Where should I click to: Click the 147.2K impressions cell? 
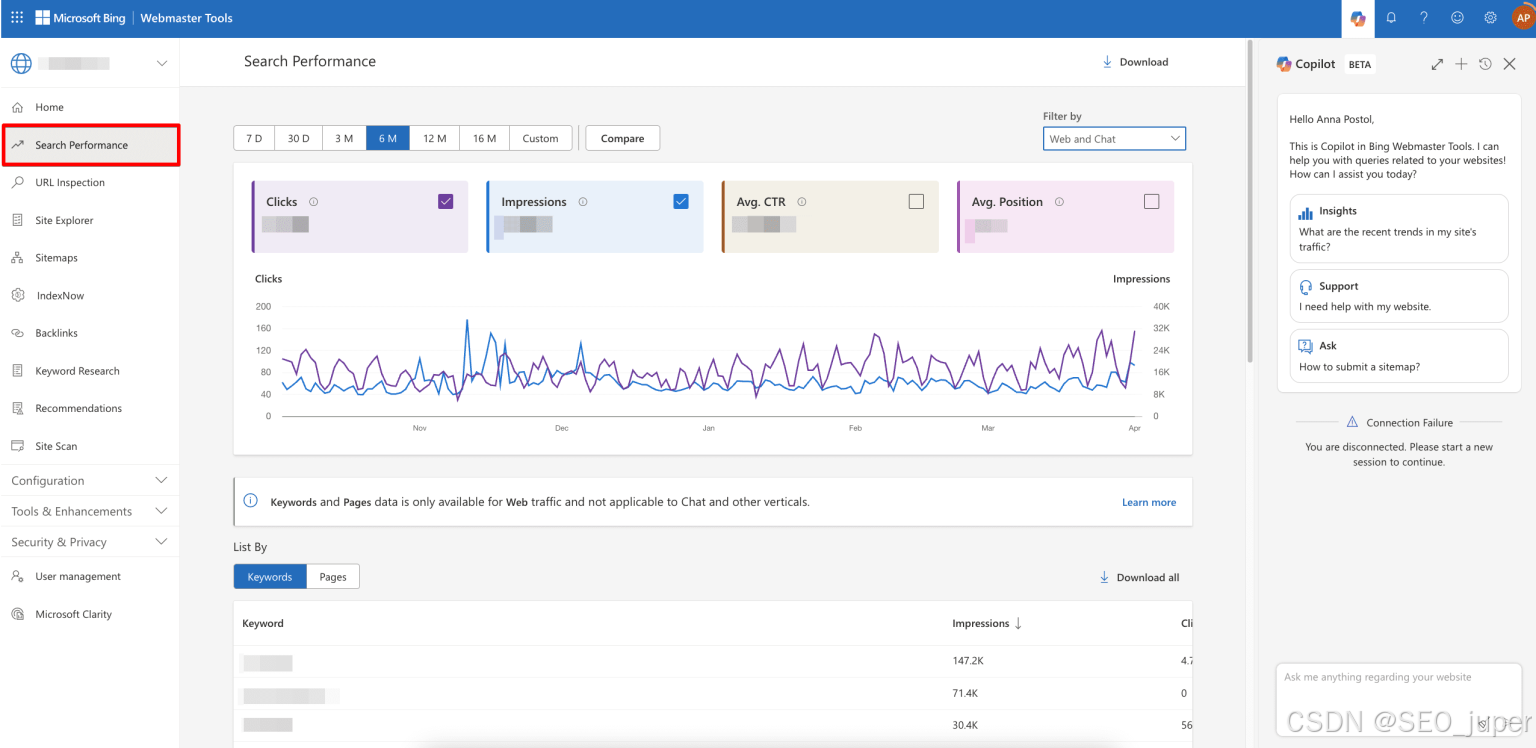tap(967, 661)
